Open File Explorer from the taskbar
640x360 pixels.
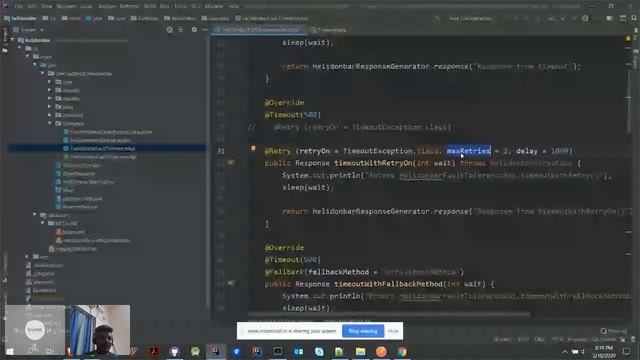[x=360, y=351]
